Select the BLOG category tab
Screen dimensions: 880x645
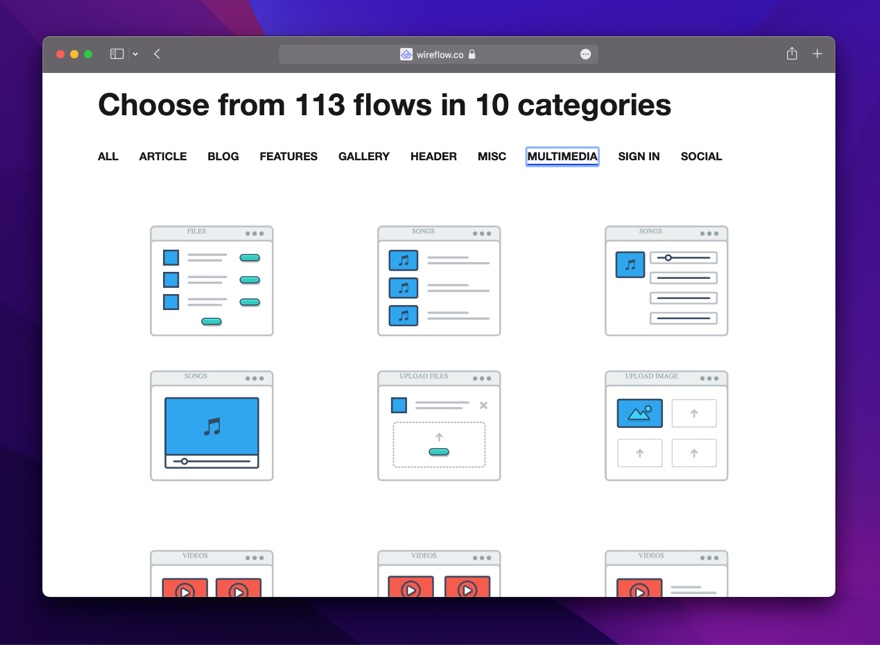pyautogui.click(x=223, y=157)
